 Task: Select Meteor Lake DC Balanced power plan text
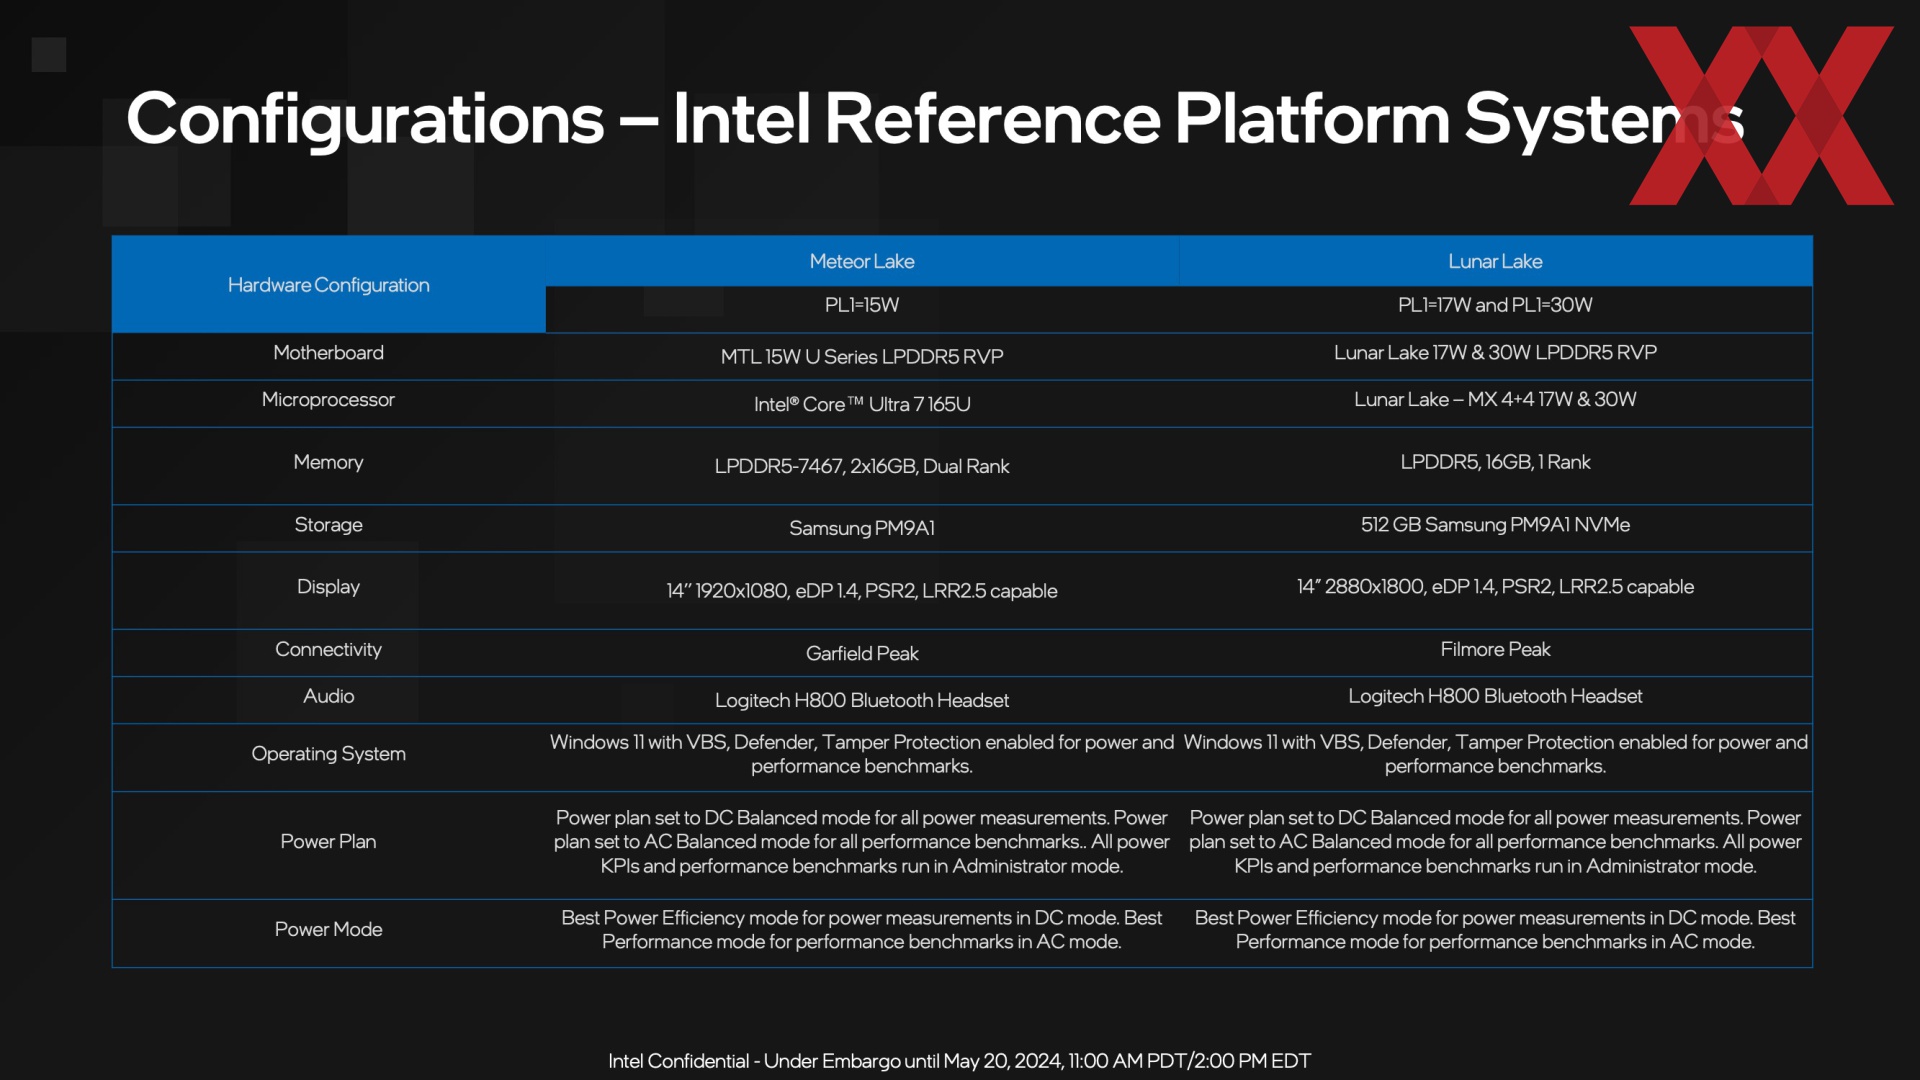coord(862,842)
